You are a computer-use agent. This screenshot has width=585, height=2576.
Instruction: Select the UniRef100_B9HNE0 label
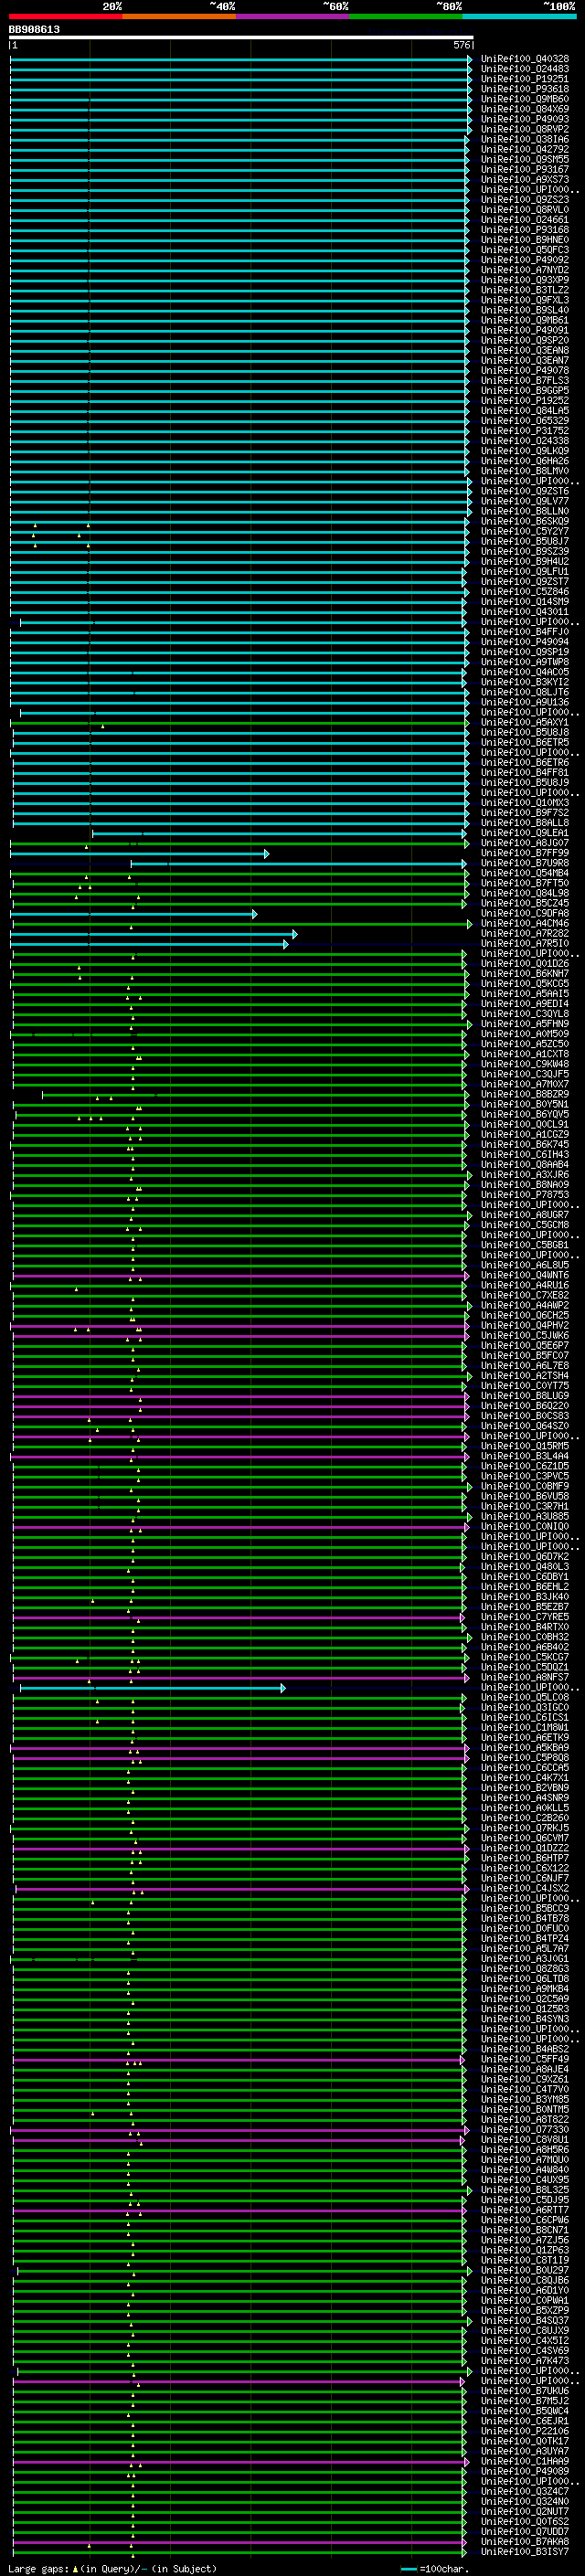click(525, 240)
